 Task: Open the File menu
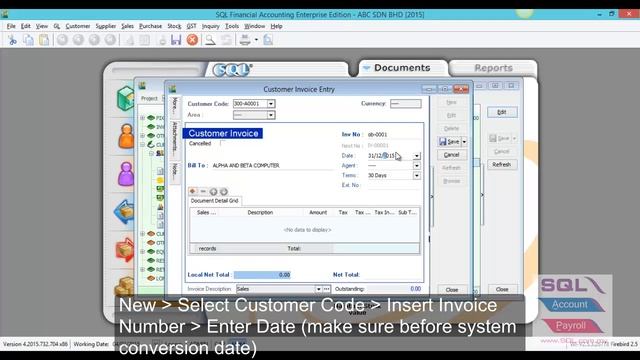click(x=11, y=26)
